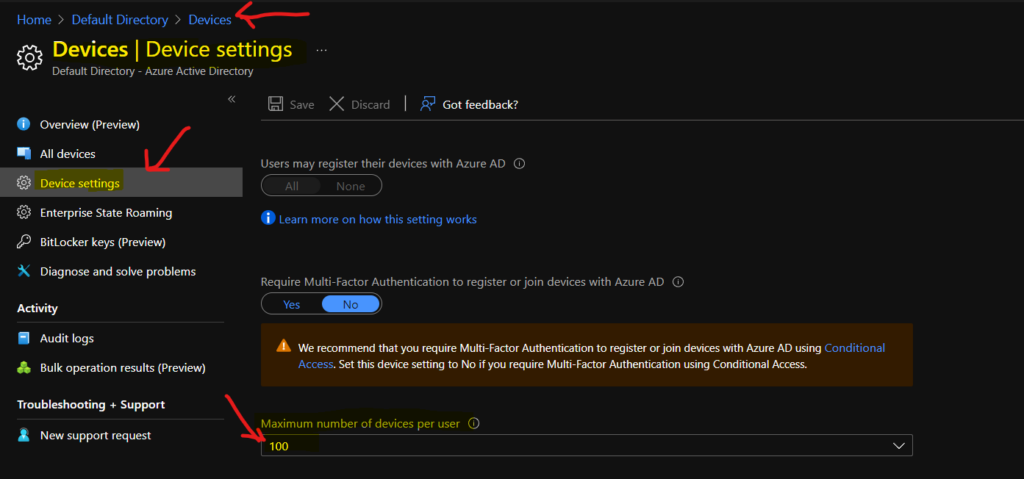Viewport: 1024px width, 479px height.
Task: Go to Home breadcrumb
Action: pyautogui.click(x=34, y=20)
